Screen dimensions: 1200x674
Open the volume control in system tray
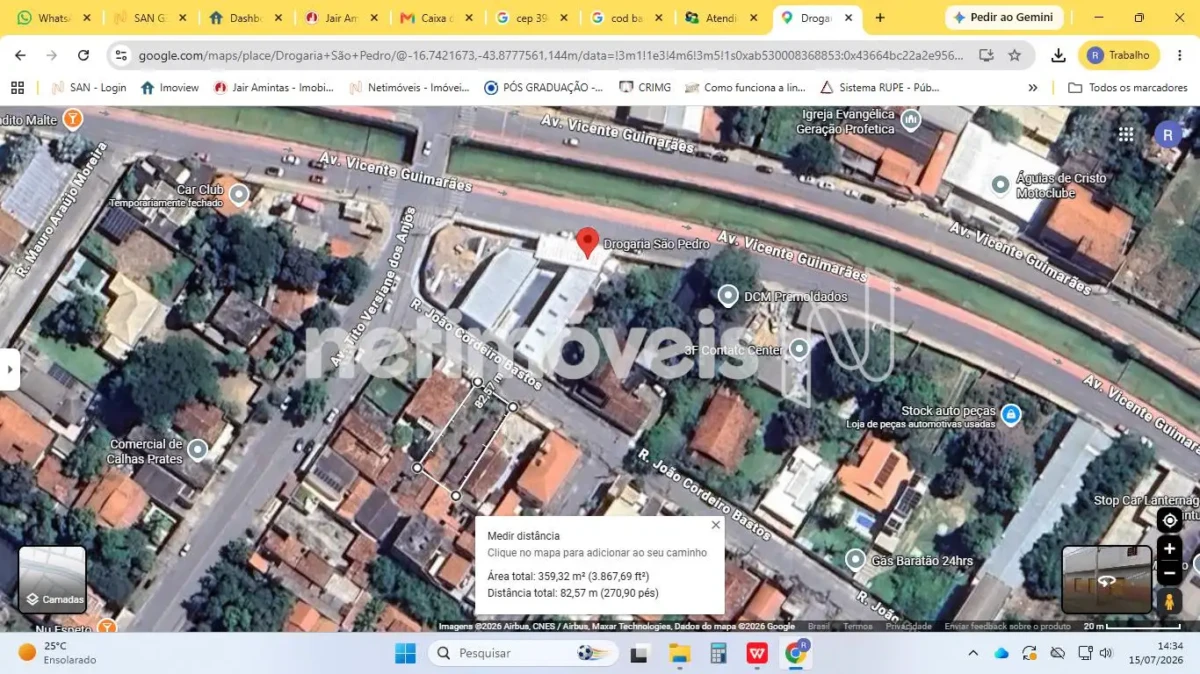tap(1106, 653)
